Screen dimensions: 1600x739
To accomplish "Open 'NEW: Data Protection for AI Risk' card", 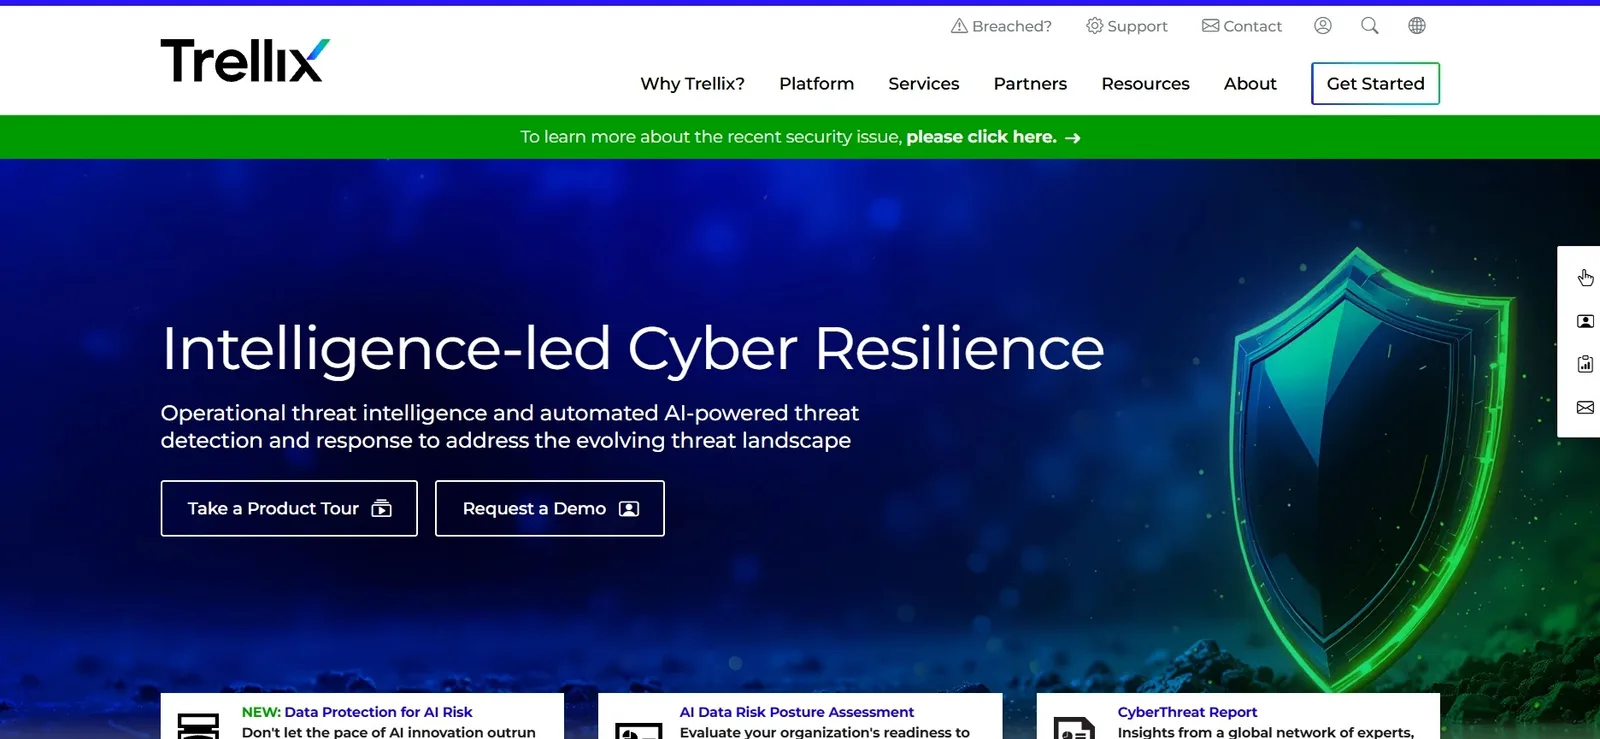I will (x=362, y=716).
